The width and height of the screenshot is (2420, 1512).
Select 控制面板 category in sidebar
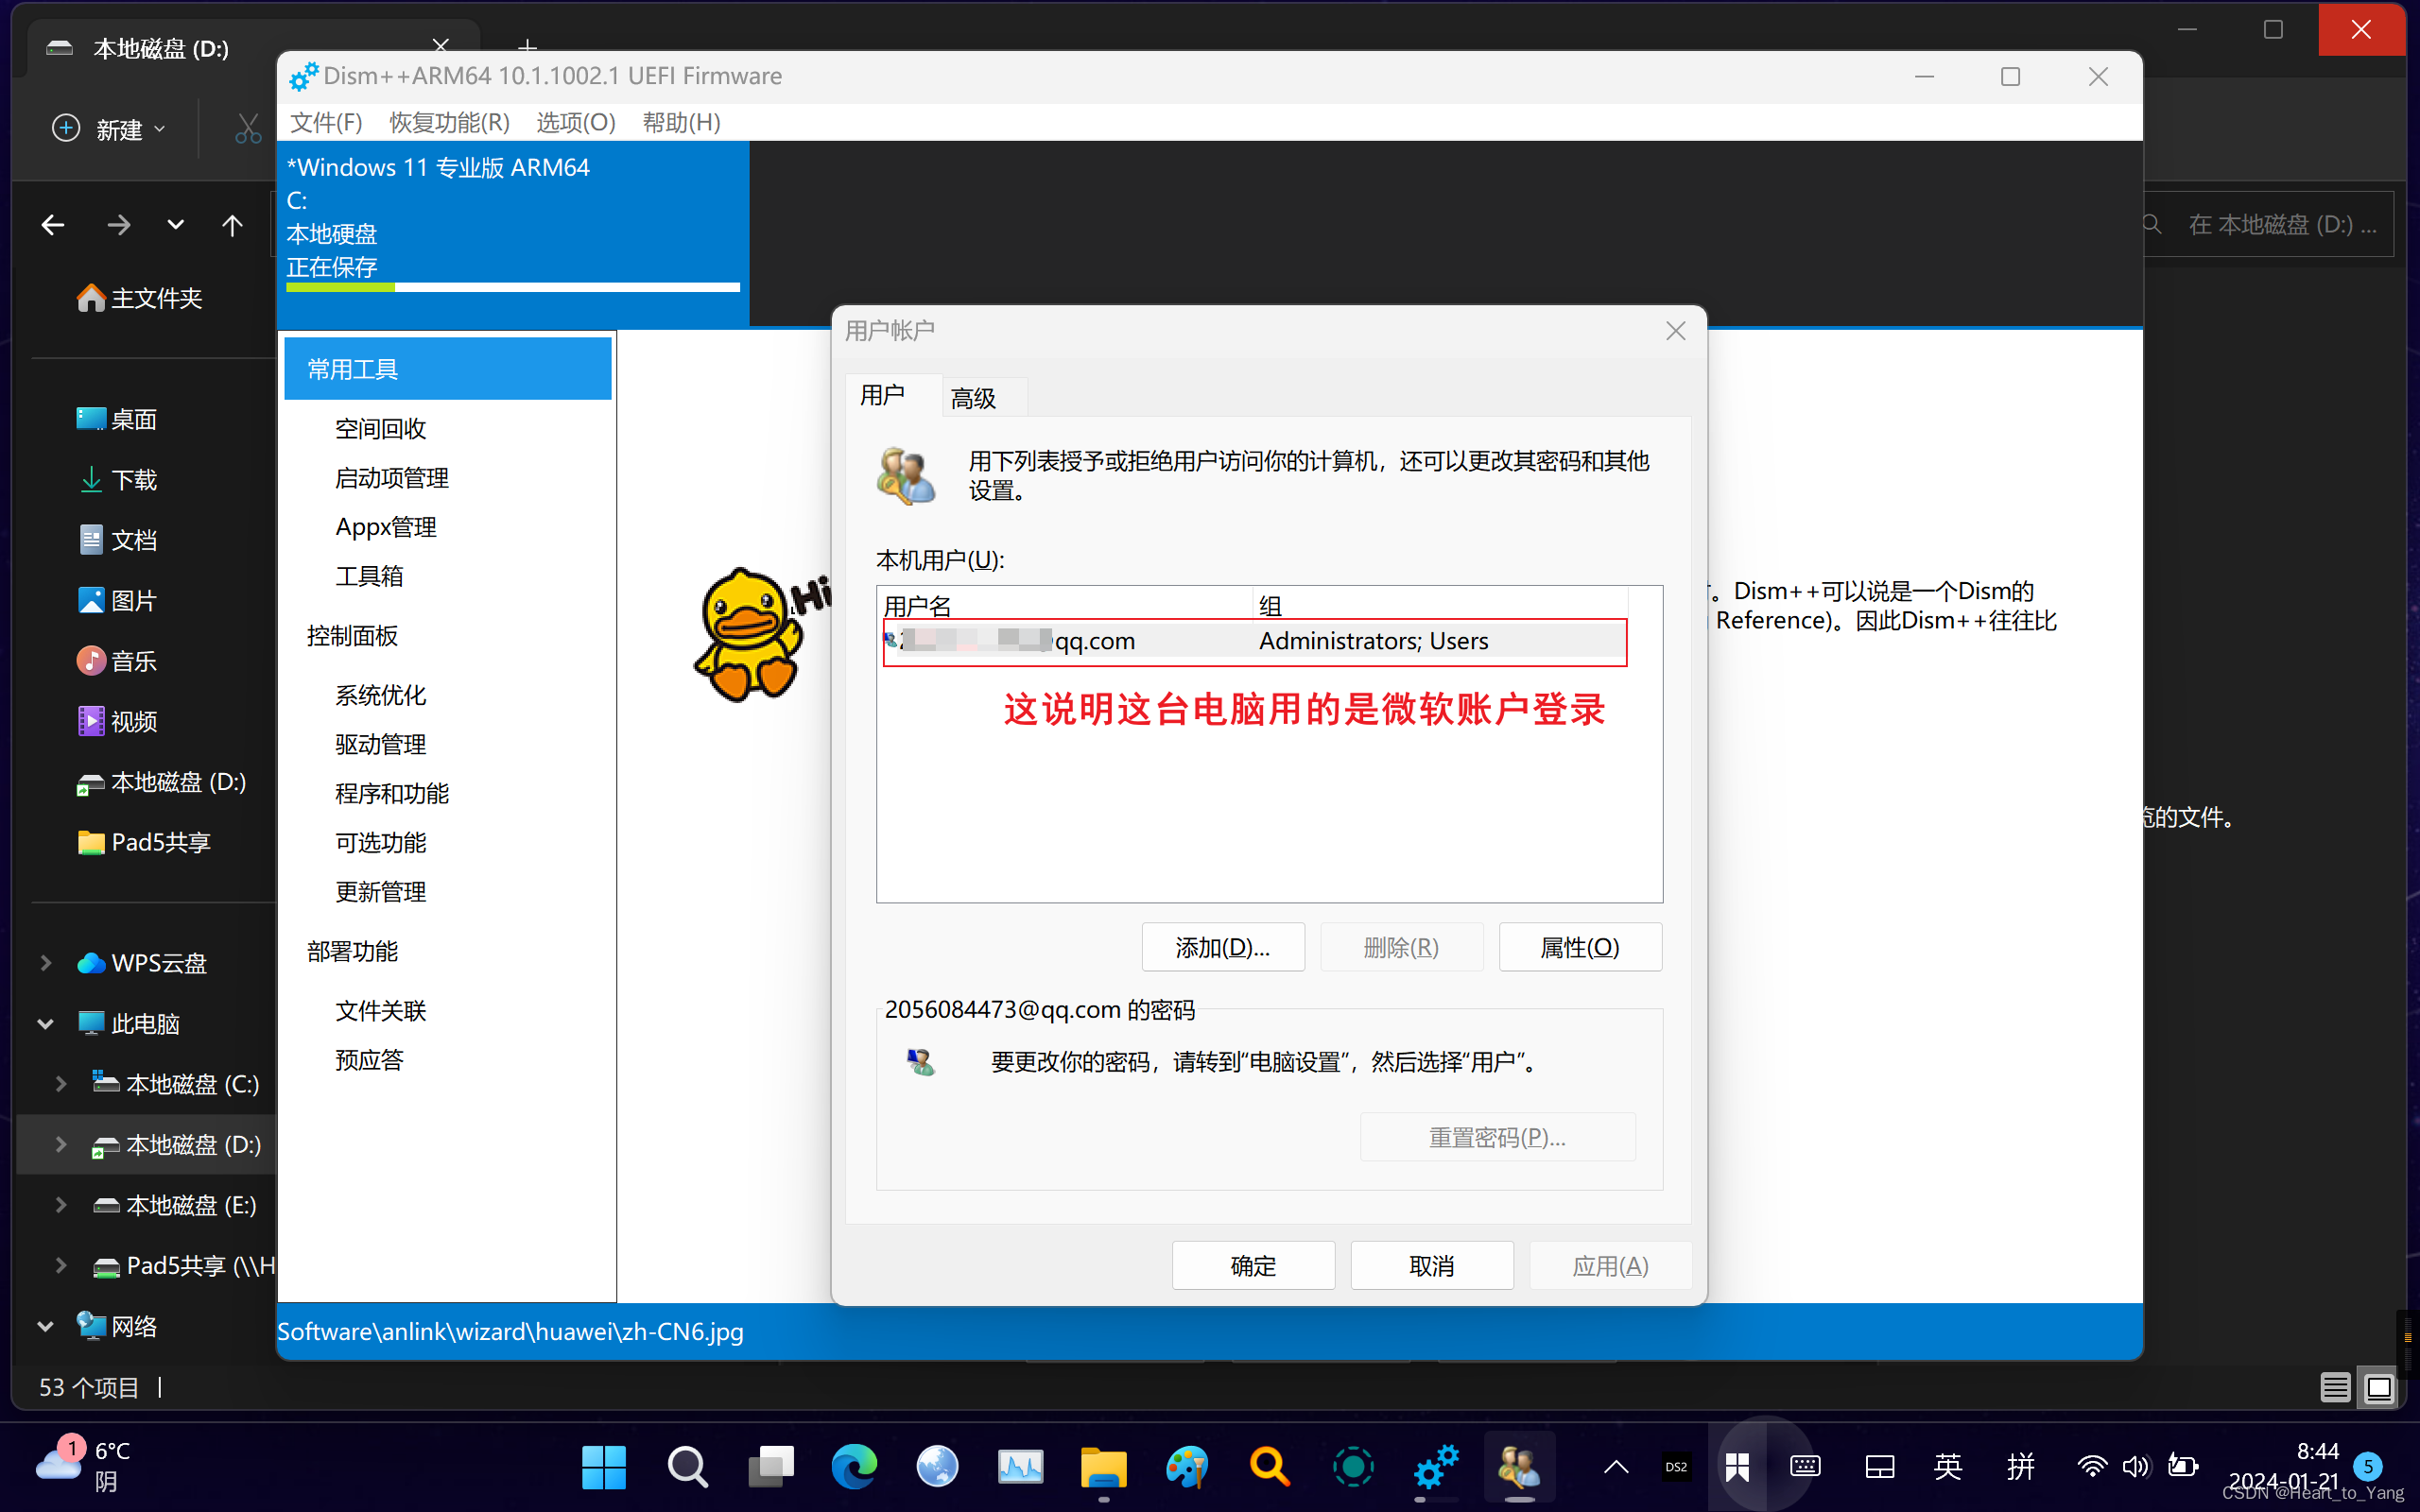coord(352,636)
